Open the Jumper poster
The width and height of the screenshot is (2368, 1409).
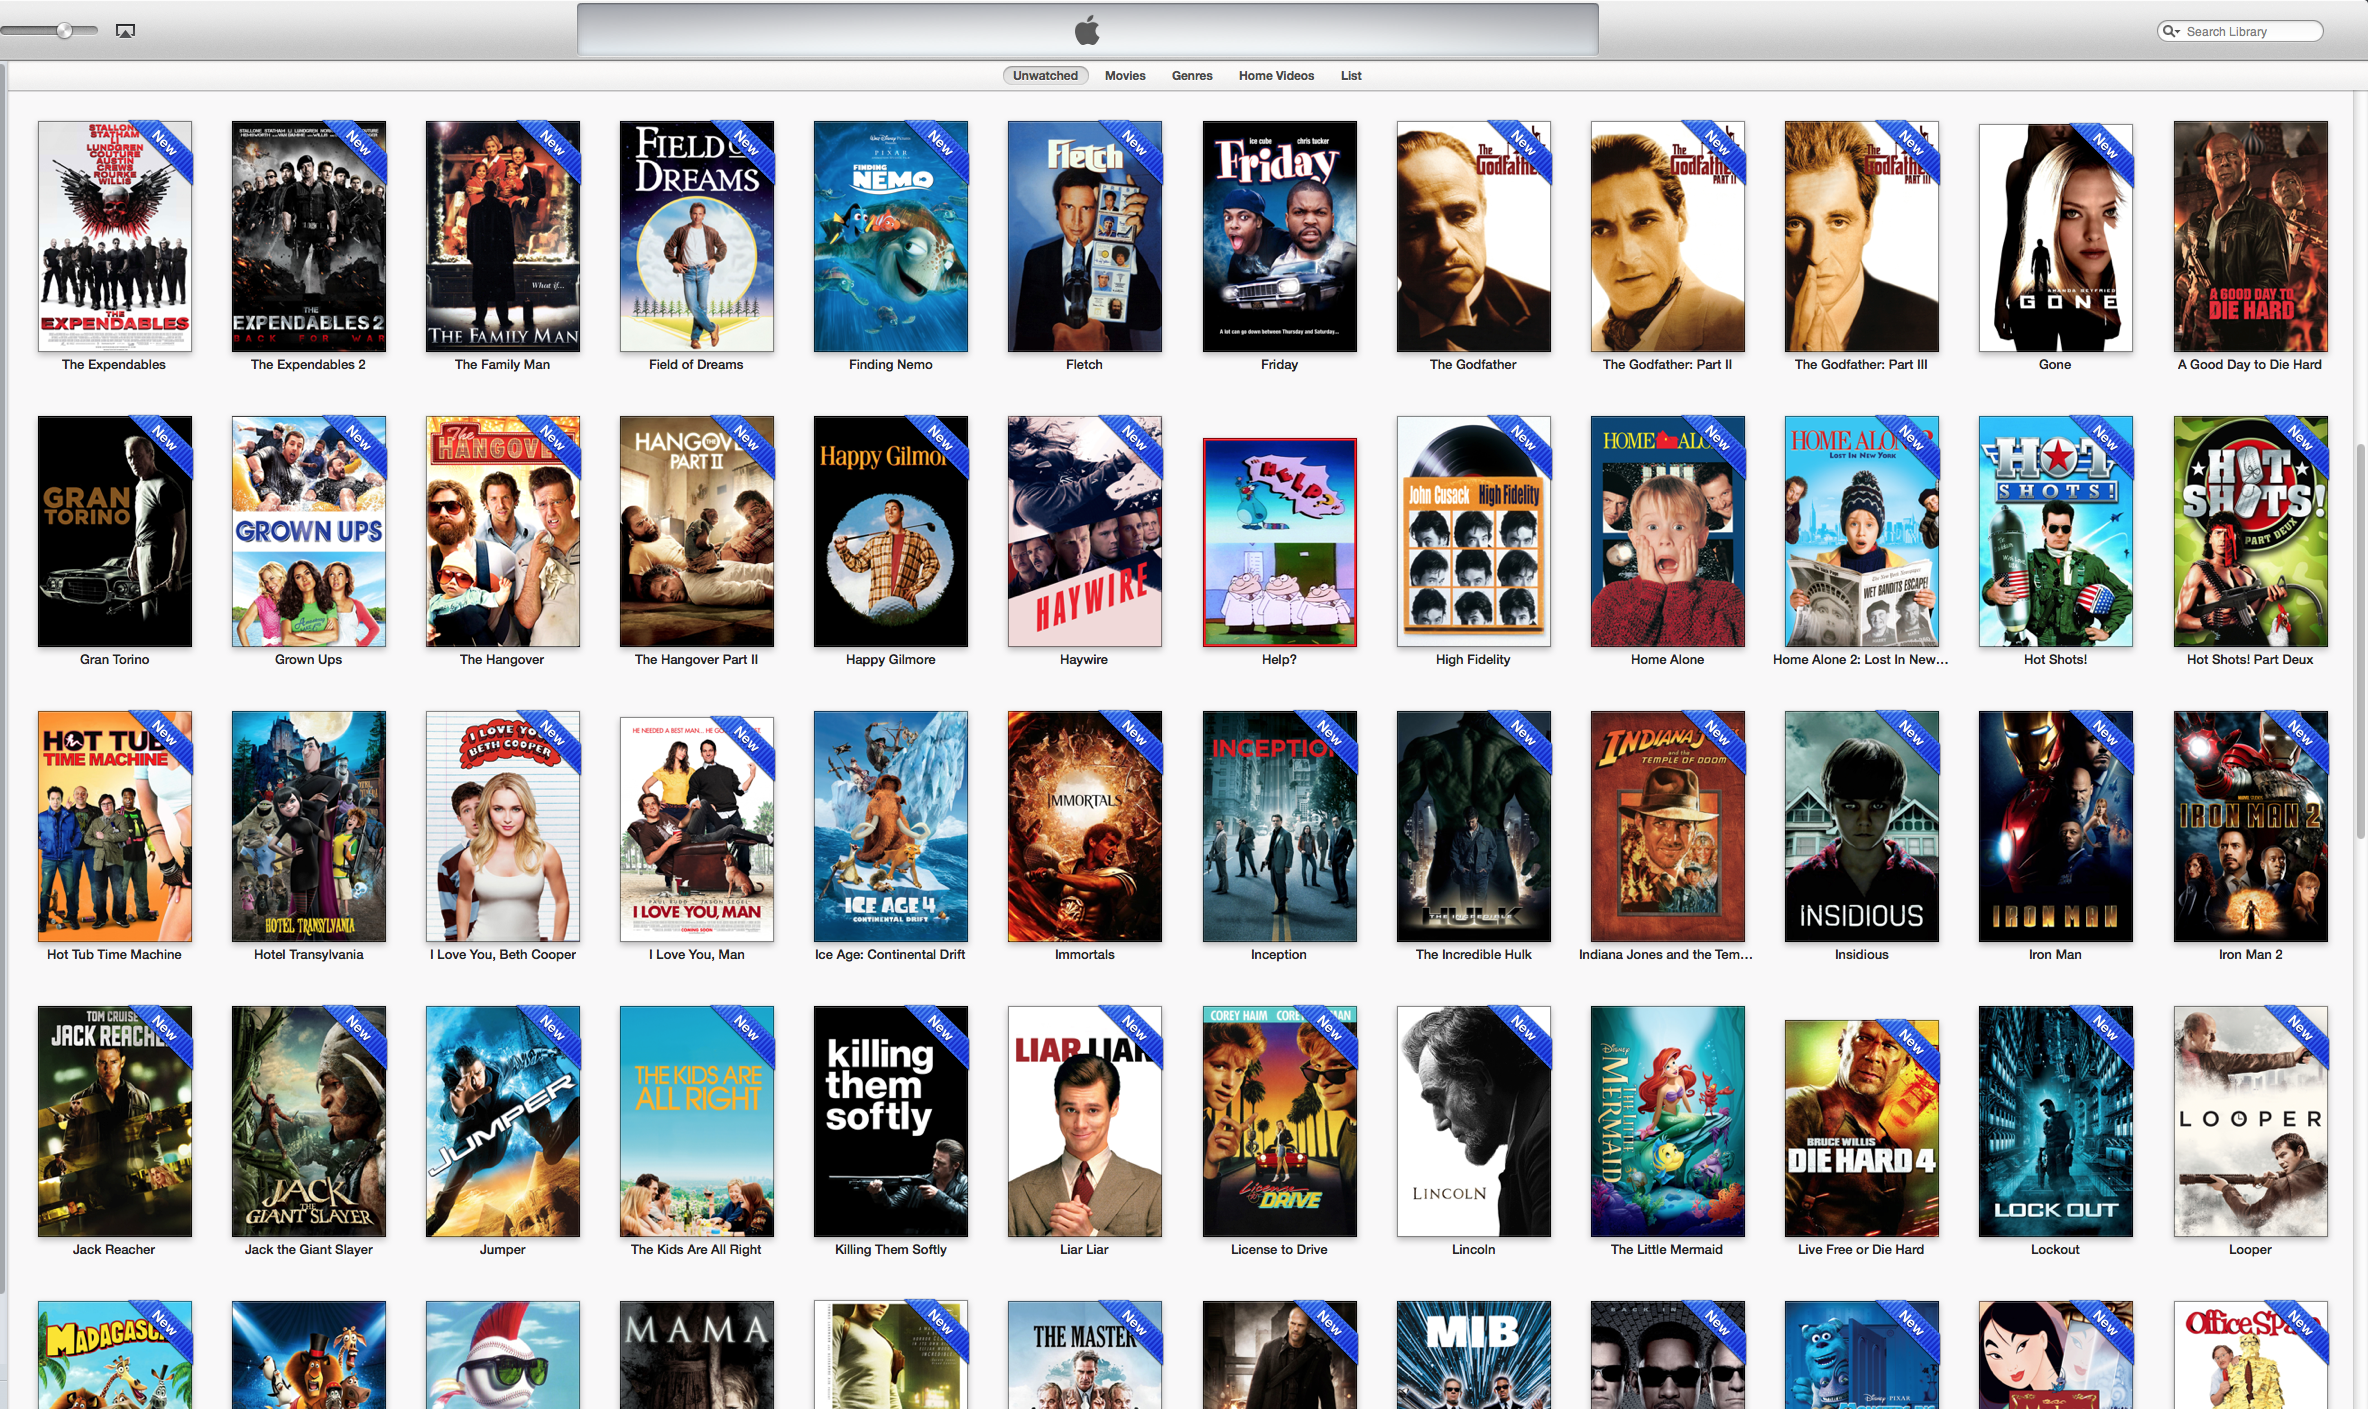[x=503, y=1121]
